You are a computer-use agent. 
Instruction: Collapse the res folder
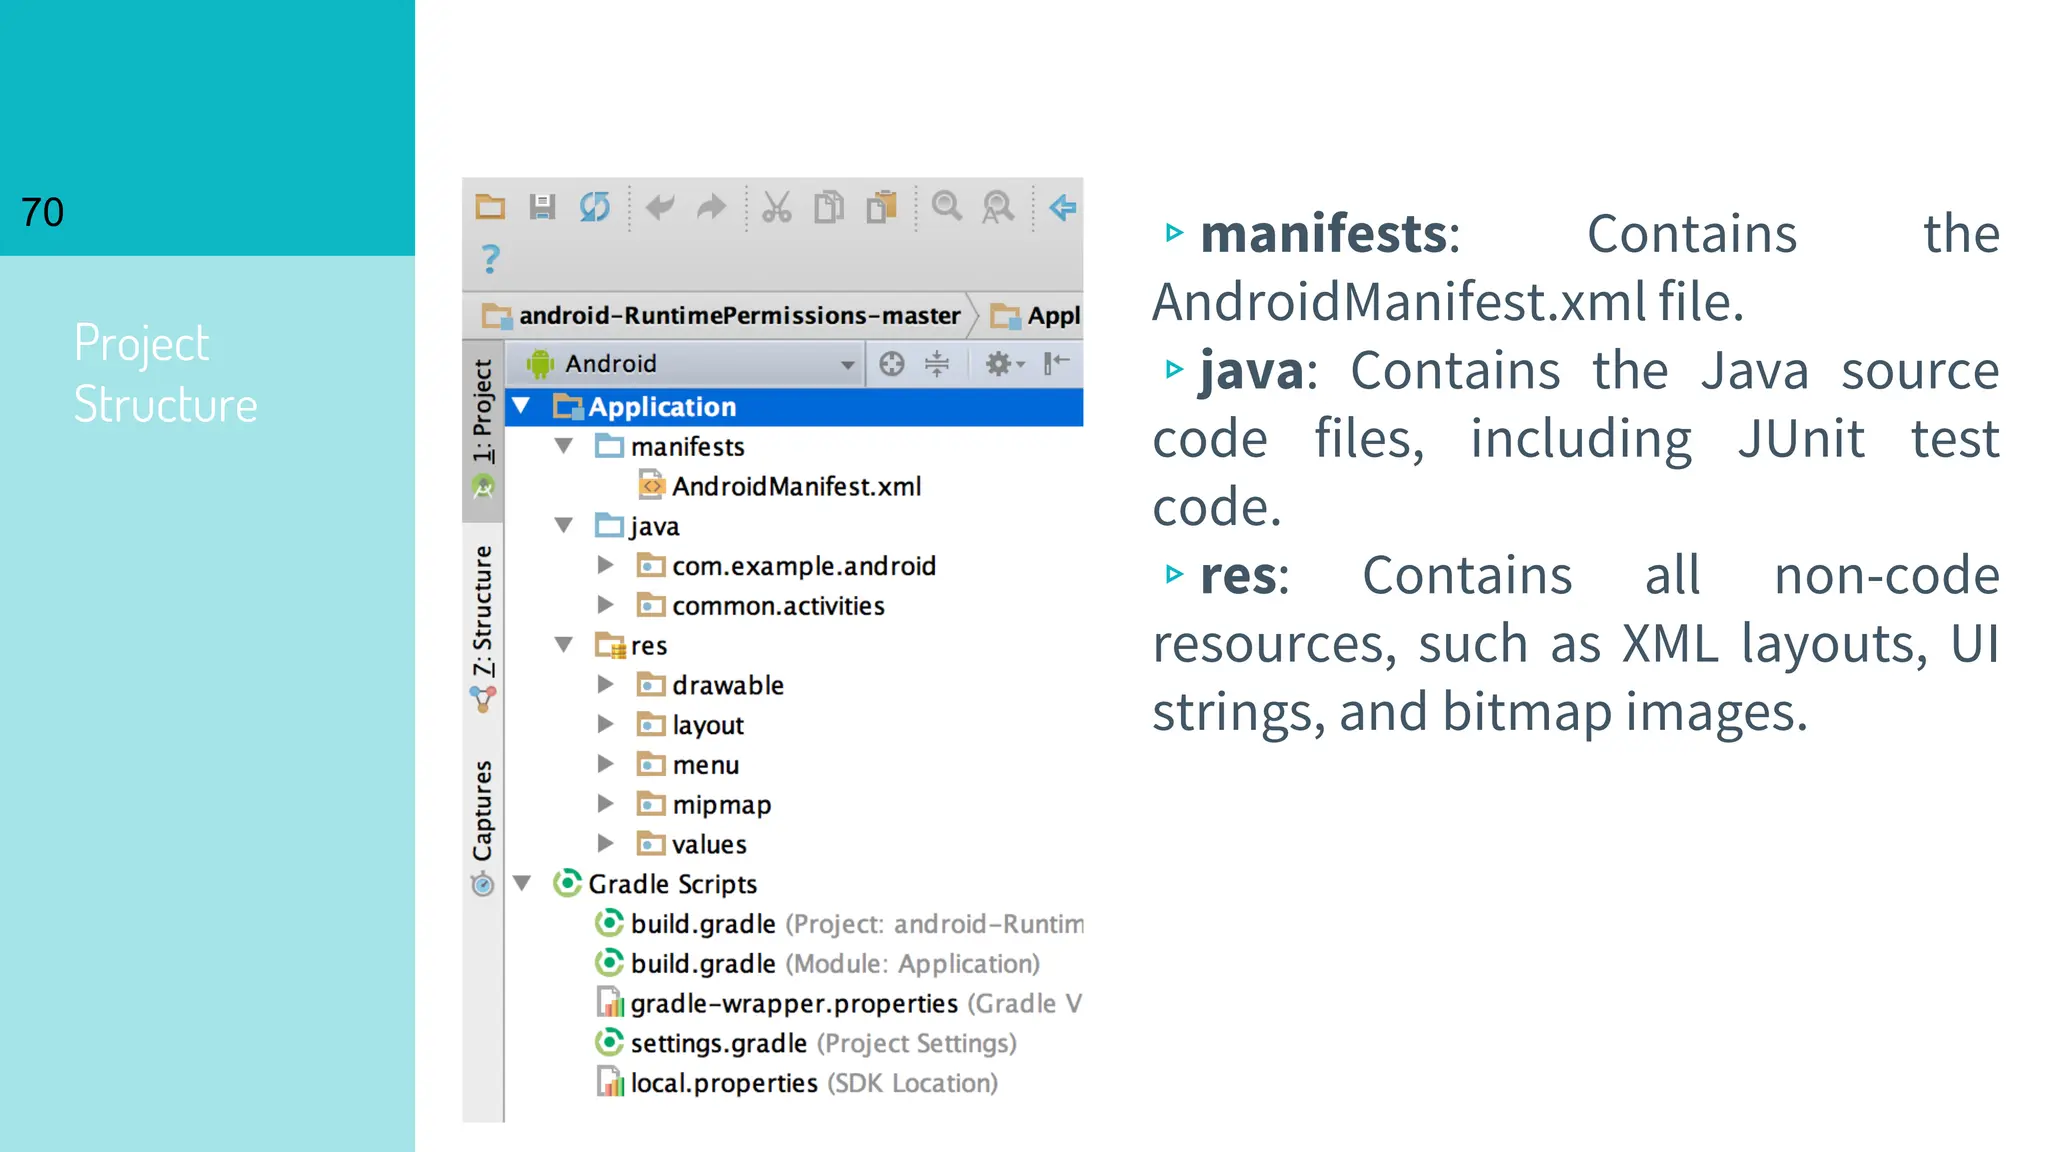coord(564,645)
